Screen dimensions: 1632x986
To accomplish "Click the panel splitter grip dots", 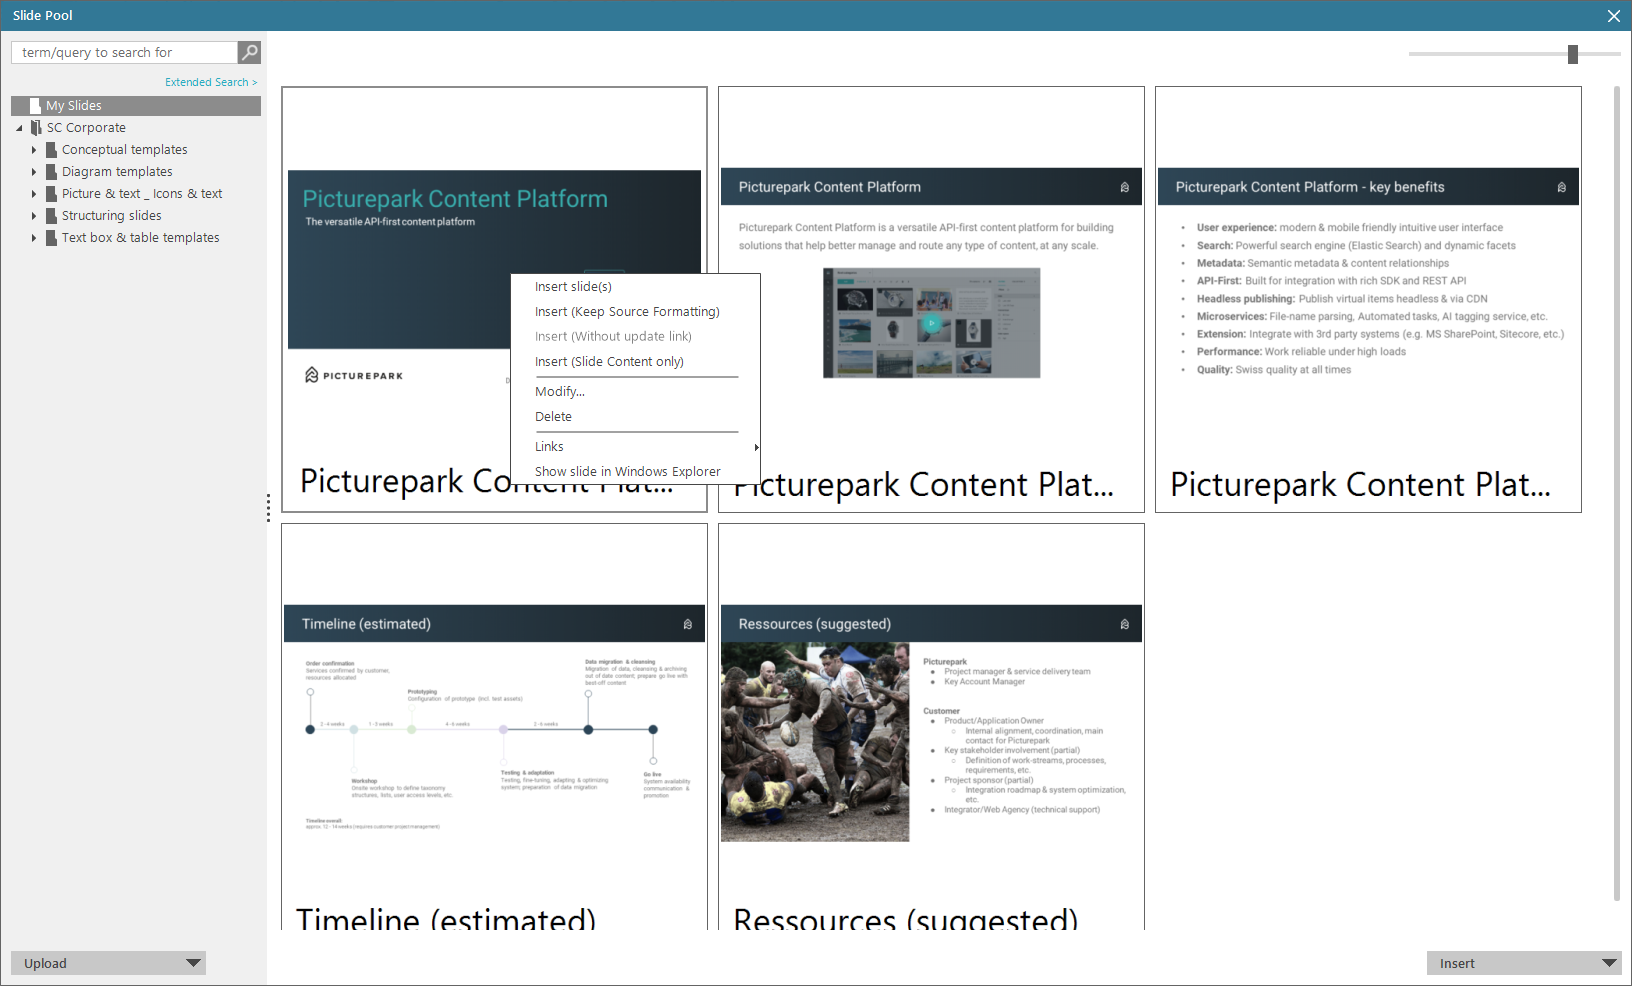I will pos(268,508).
